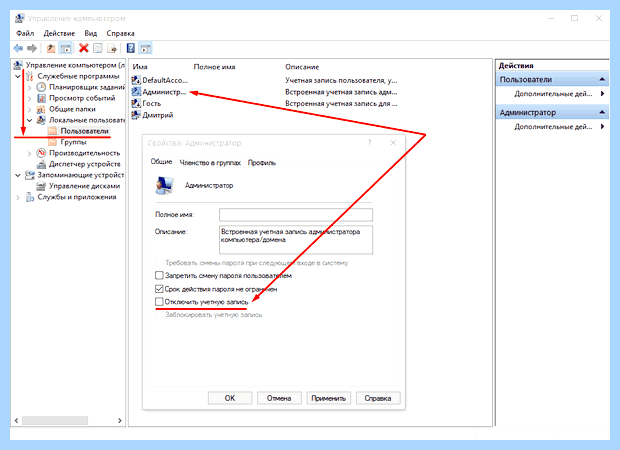The image size is (620, 450).
Task: Collapse Локальные пользователи node
Action: pyautogui.click(x=29, y=120)
